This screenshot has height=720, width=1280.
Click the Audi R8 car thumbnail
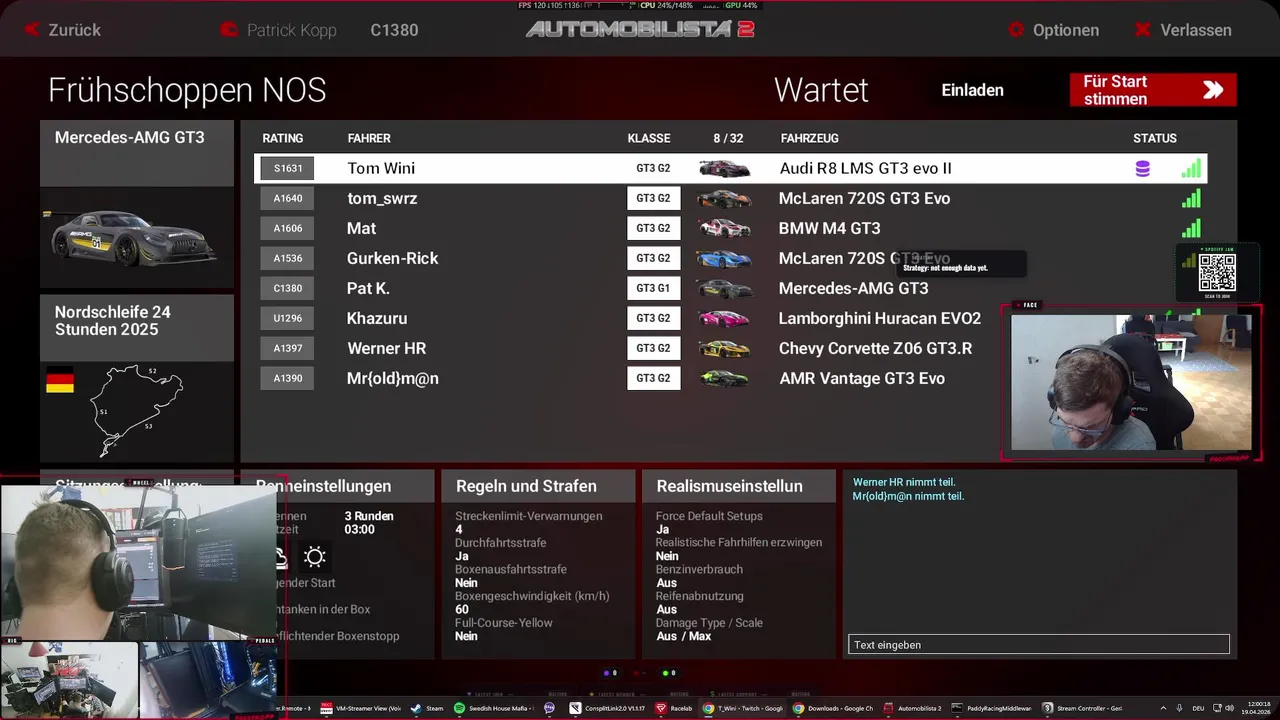(724, 168)
